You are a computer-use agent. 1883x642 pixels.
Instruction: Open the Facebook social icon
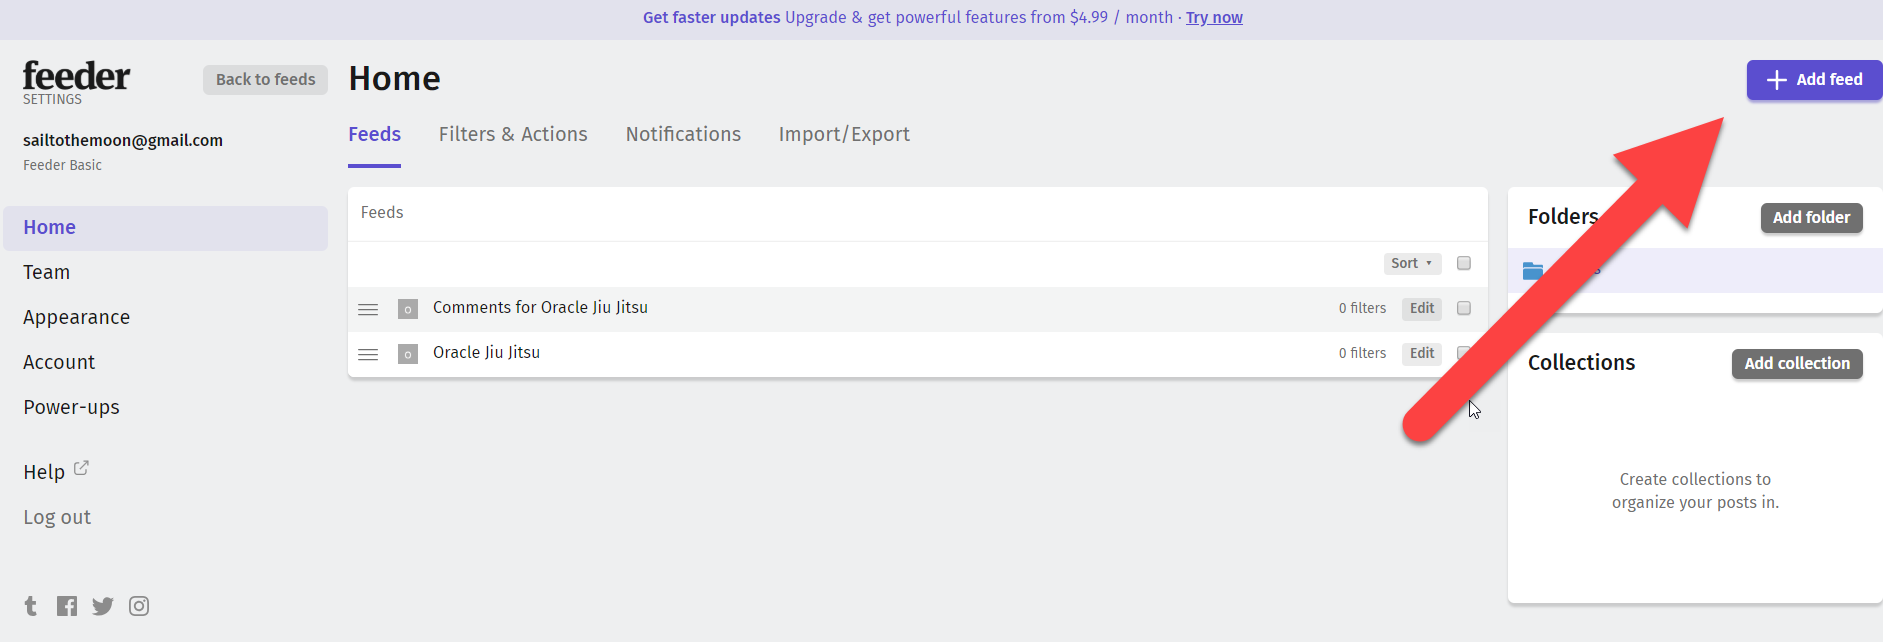tap(67, 606)
